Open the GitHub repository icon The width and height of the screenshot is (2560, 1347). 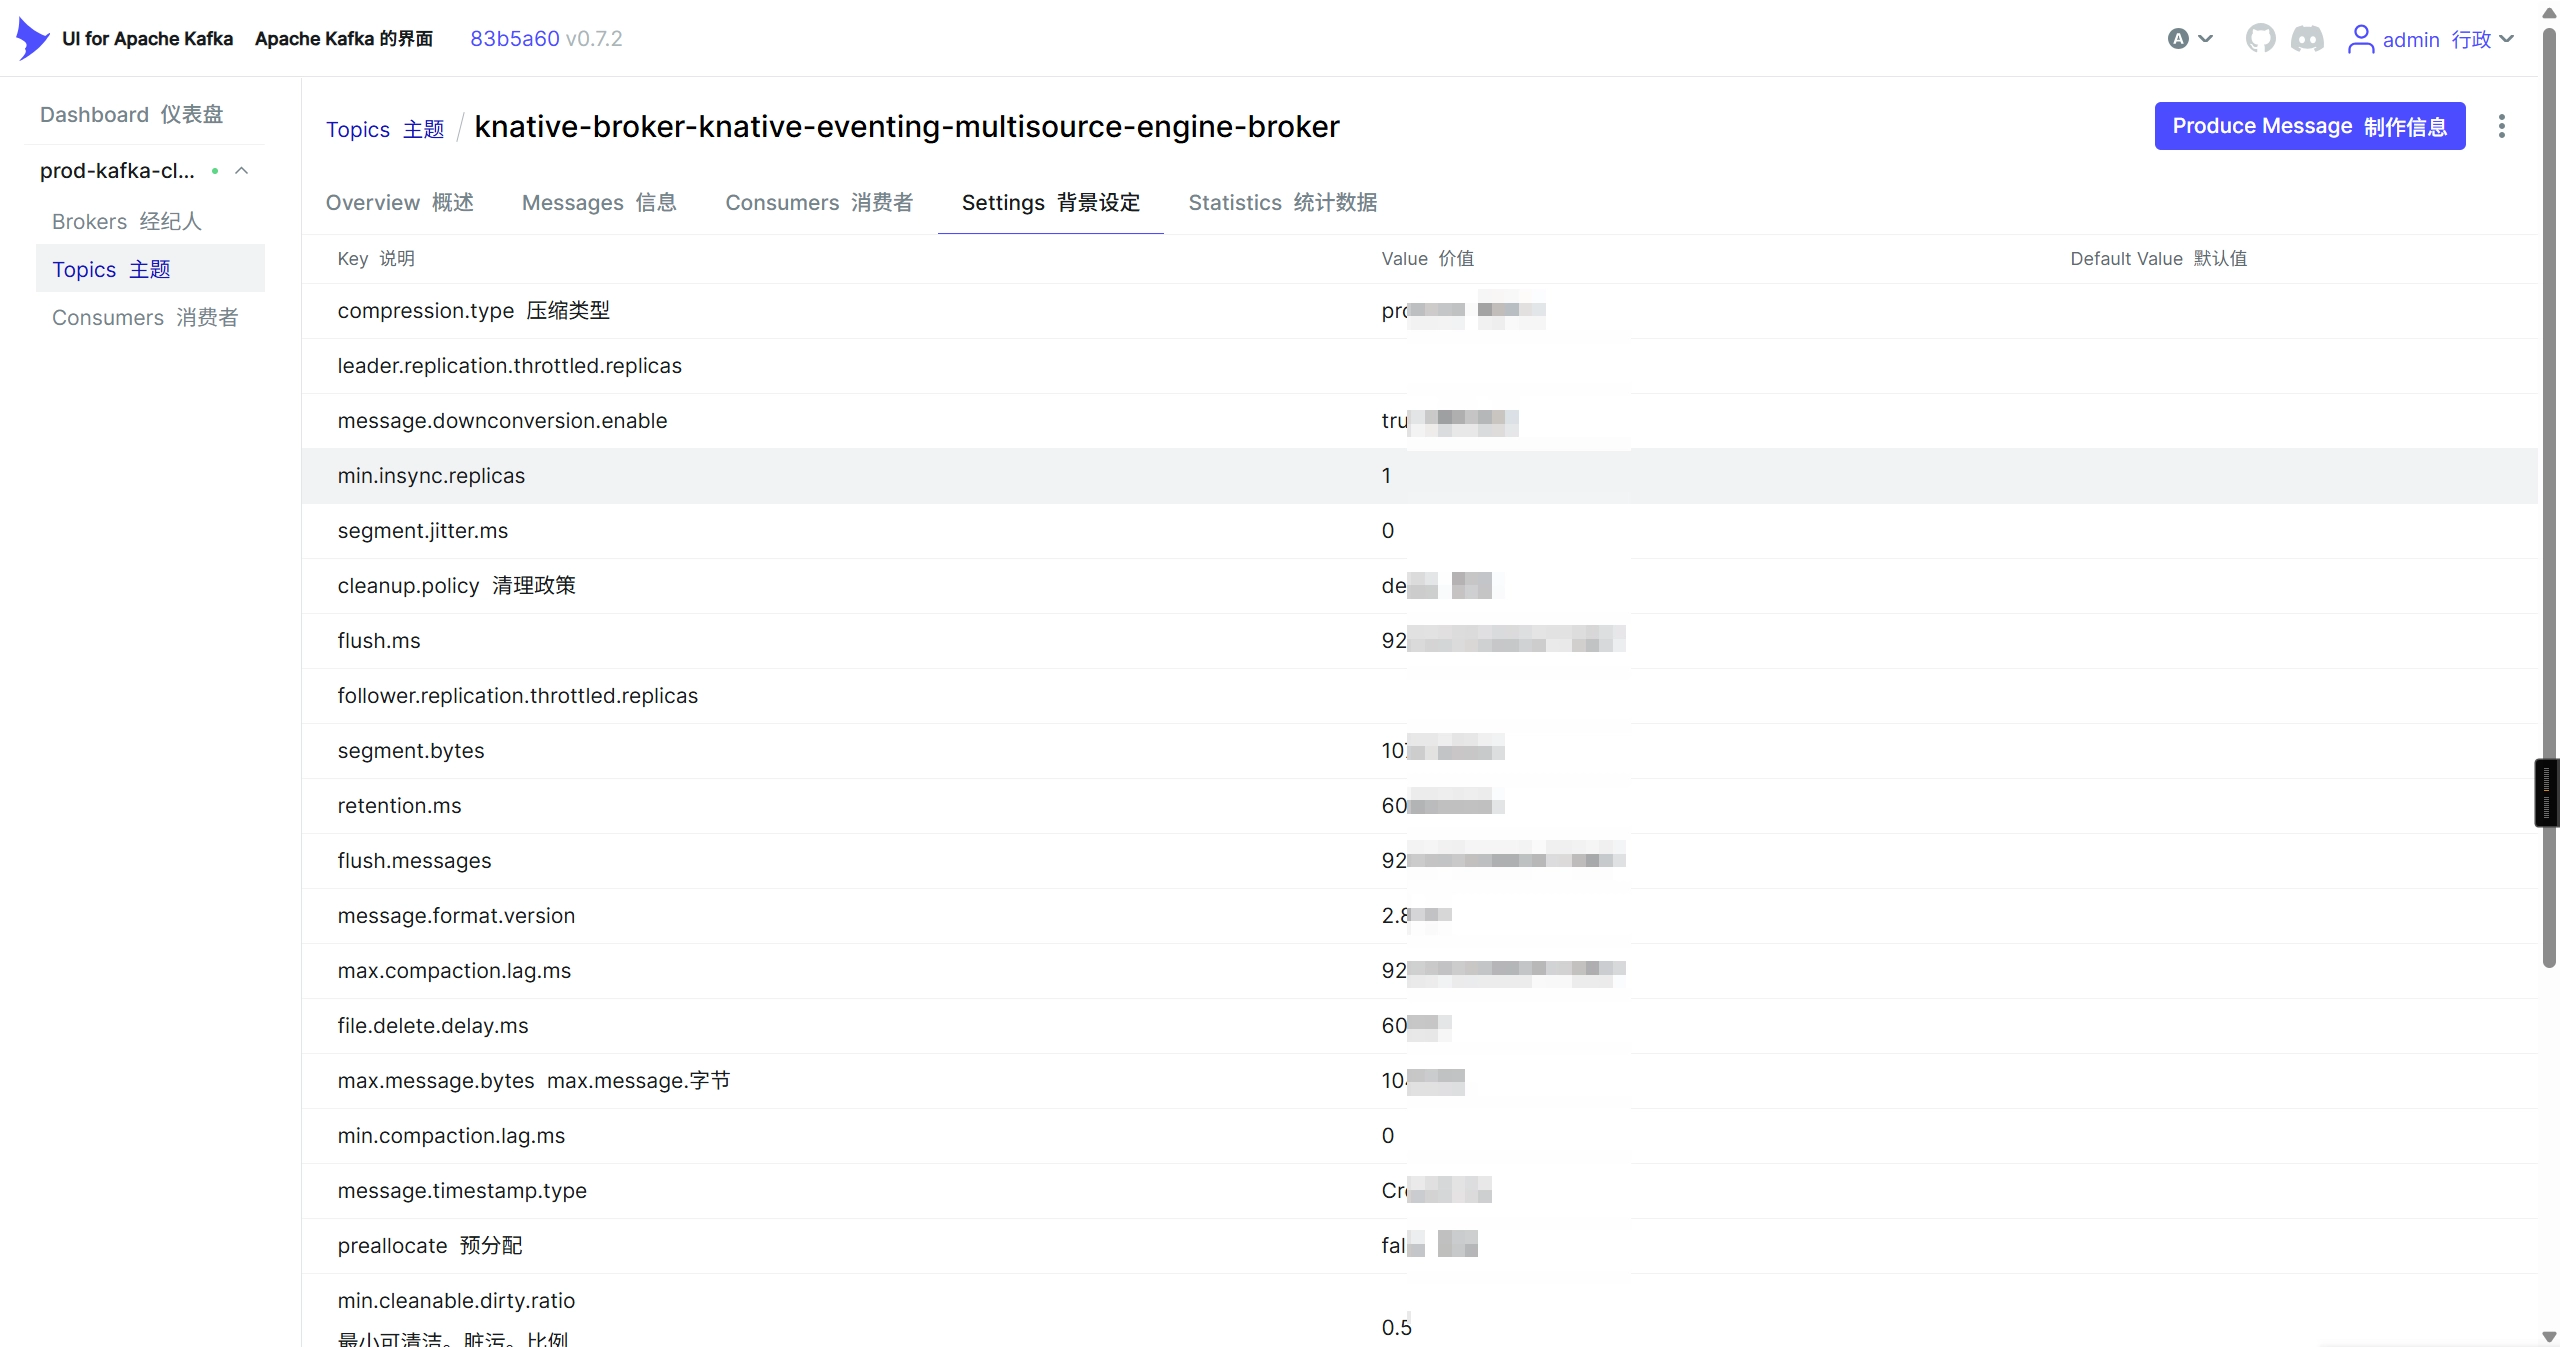[2260, 39]
